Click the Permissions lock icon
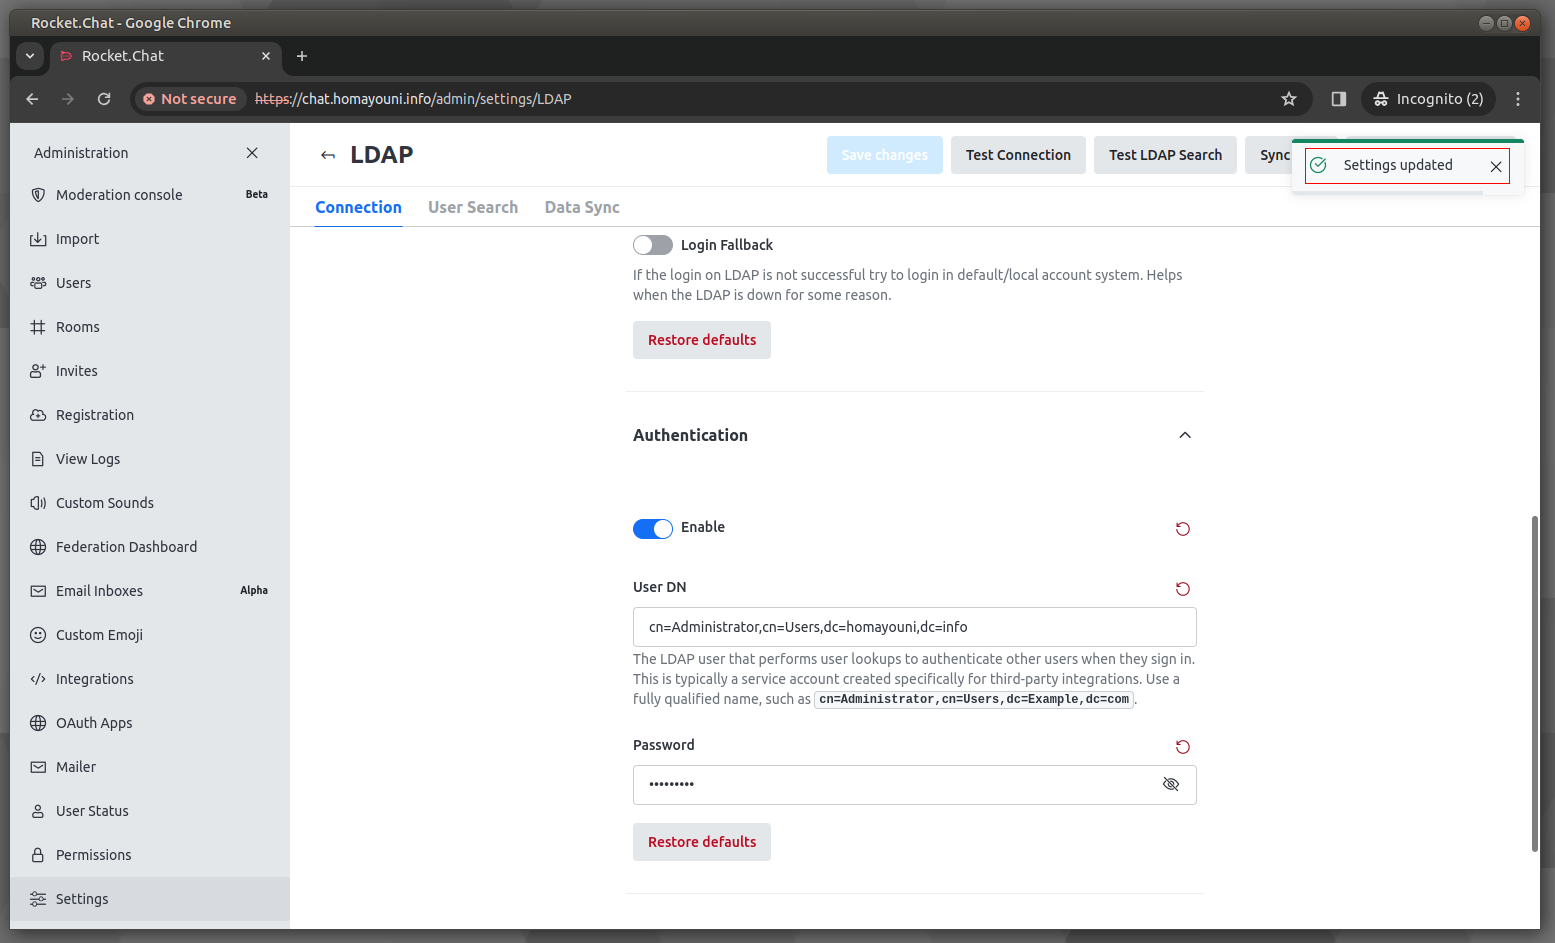The height and width of the screenshot is (943, 1555). coord(38,855)
